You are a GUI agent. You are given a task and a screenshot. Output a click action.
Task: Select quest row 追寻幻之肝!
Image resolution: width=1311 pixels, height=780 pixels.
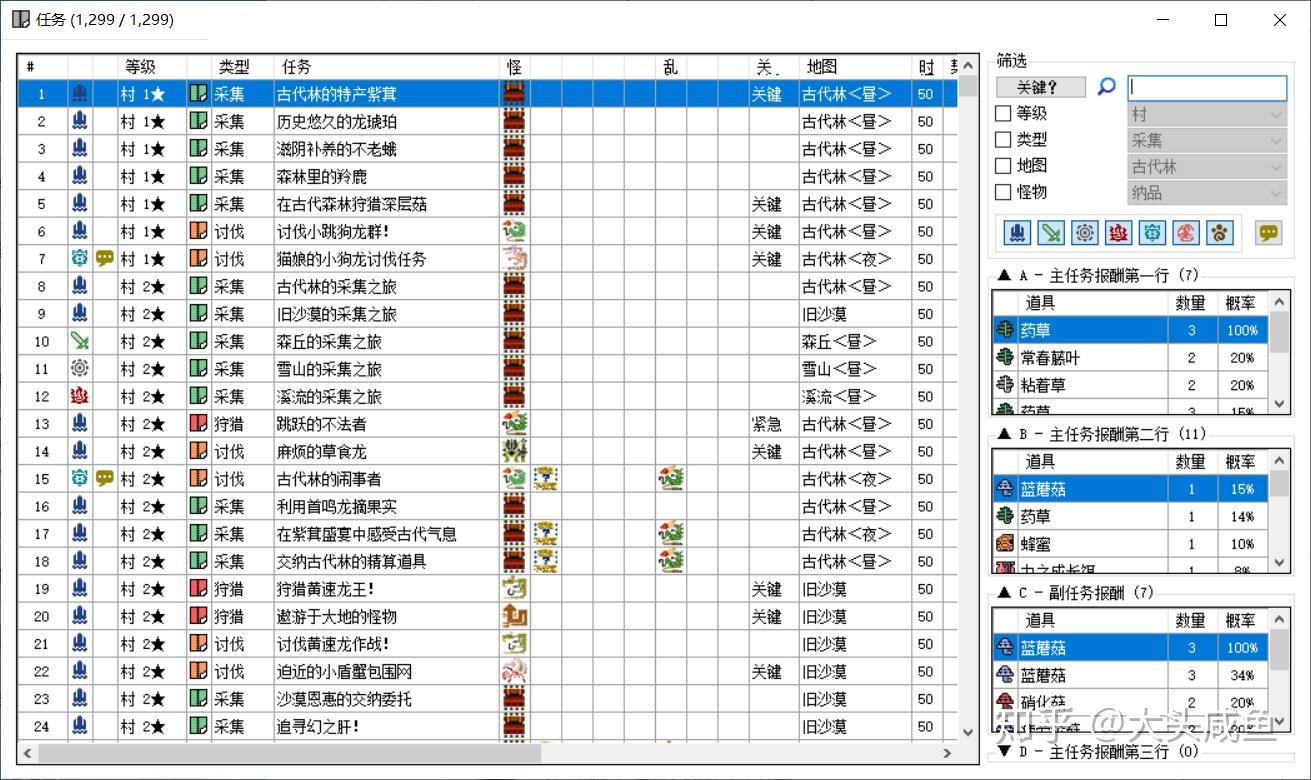click(x=488, y=726)
